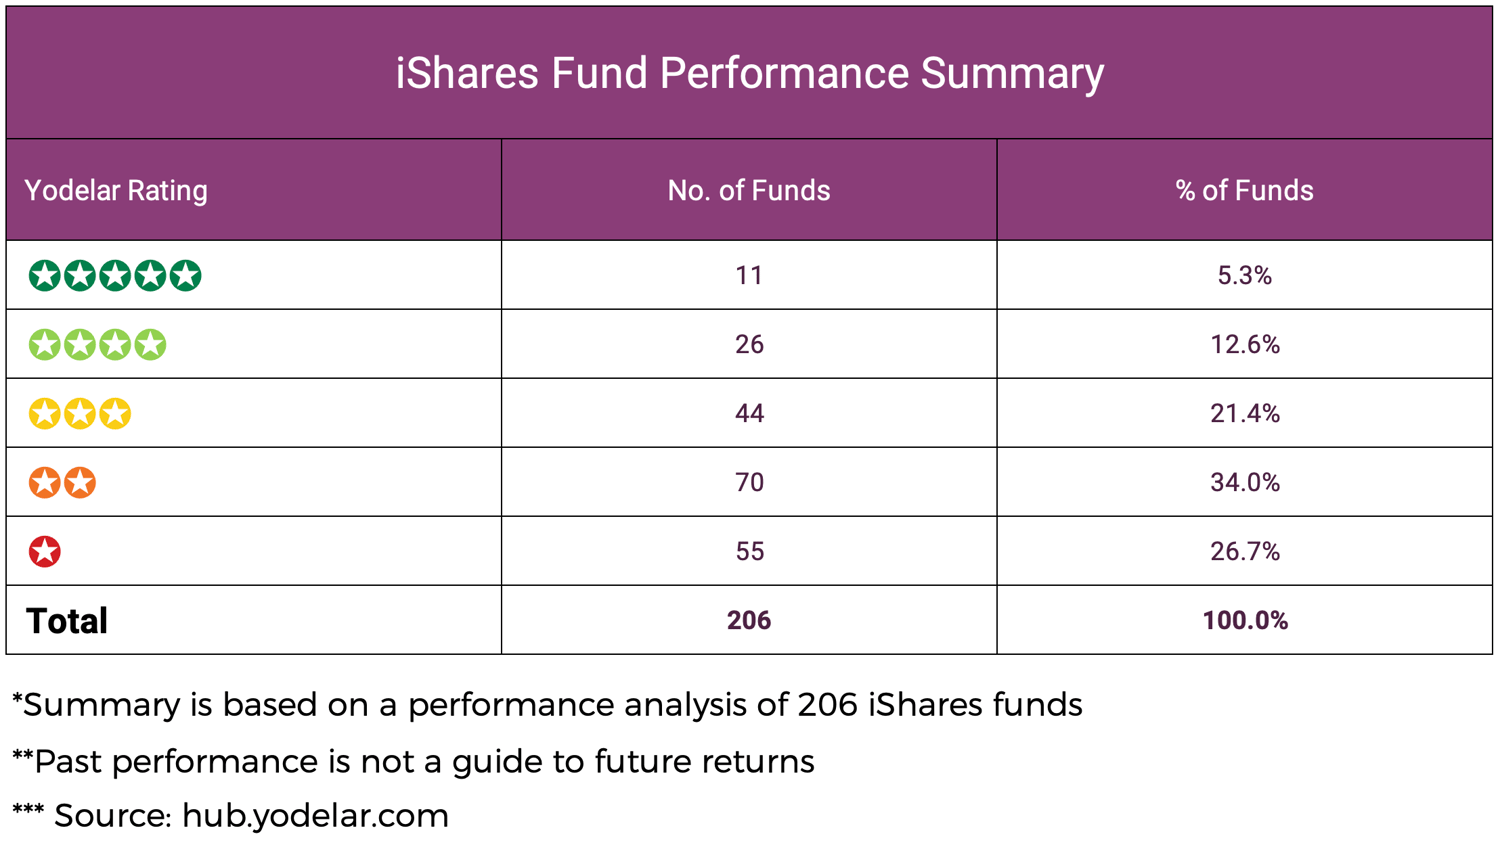Click the 34.0% cell

pos(1244,482)
